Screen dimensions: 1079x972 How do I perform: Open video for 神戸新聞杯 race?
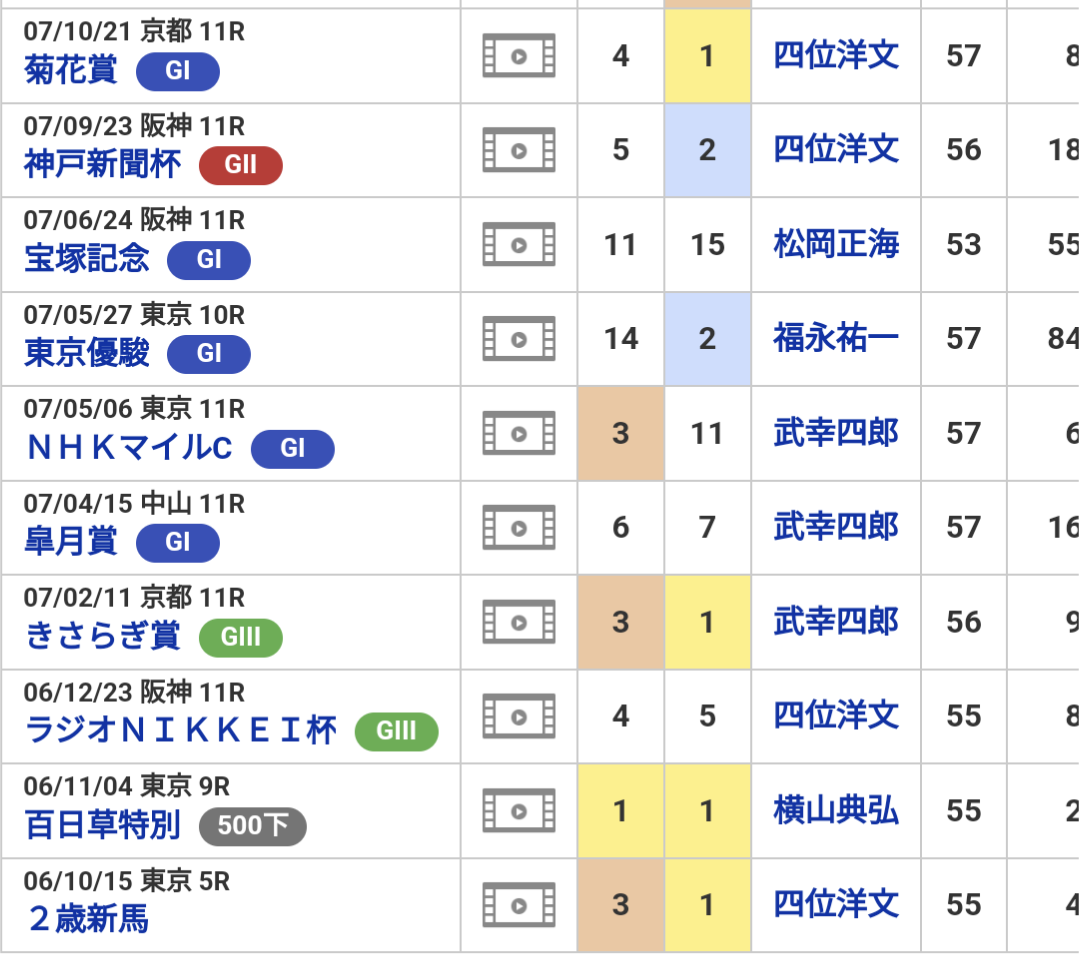(519, 150)
